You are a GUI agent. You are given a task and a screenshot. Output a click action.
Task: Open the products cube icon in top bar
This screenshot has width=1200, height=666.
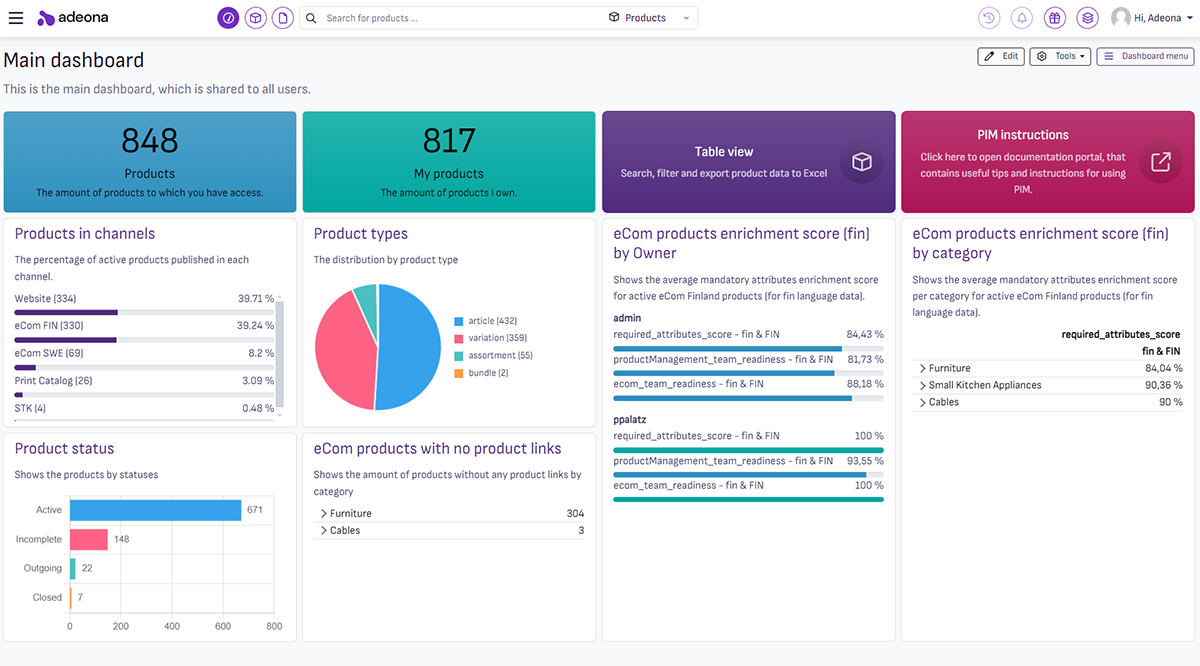tap(256, 18)
